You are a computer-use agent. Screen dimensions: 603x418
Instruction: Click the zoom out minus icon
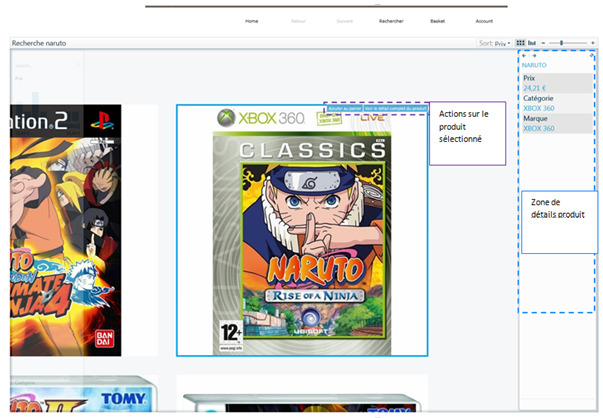pos(543,43)
